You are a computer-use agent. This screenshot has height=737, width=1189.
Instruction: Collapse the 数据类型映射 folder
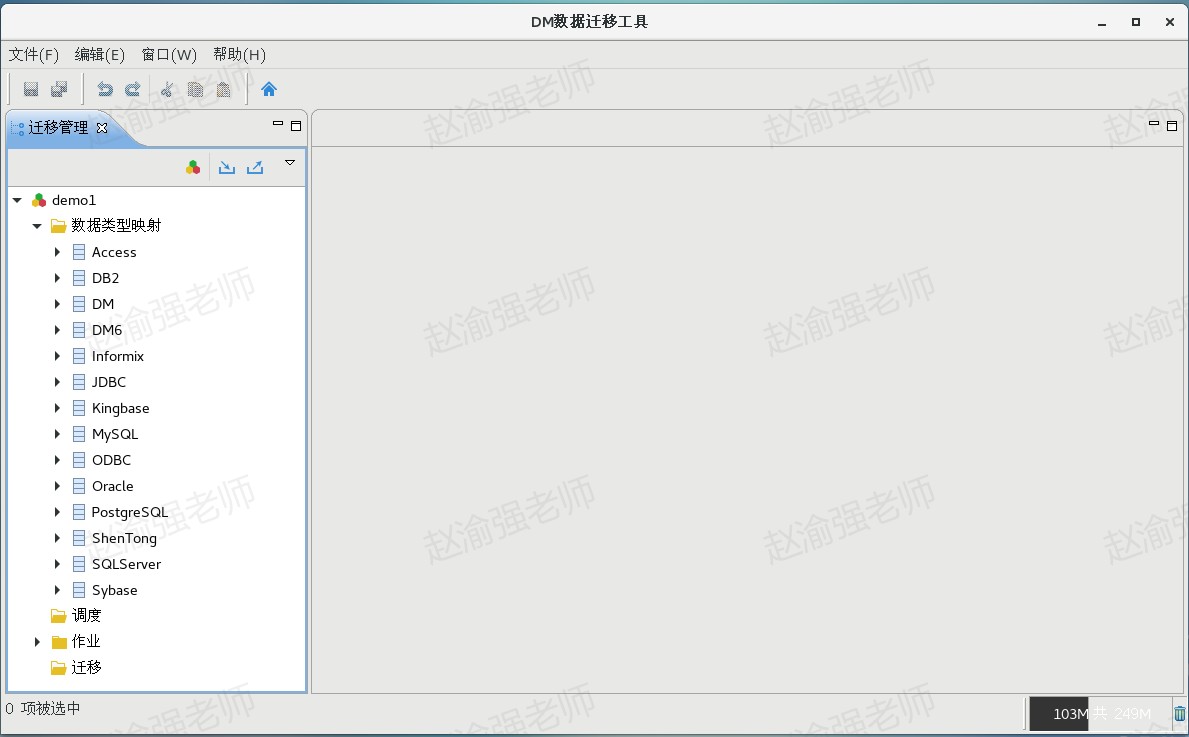pos(36,226)
